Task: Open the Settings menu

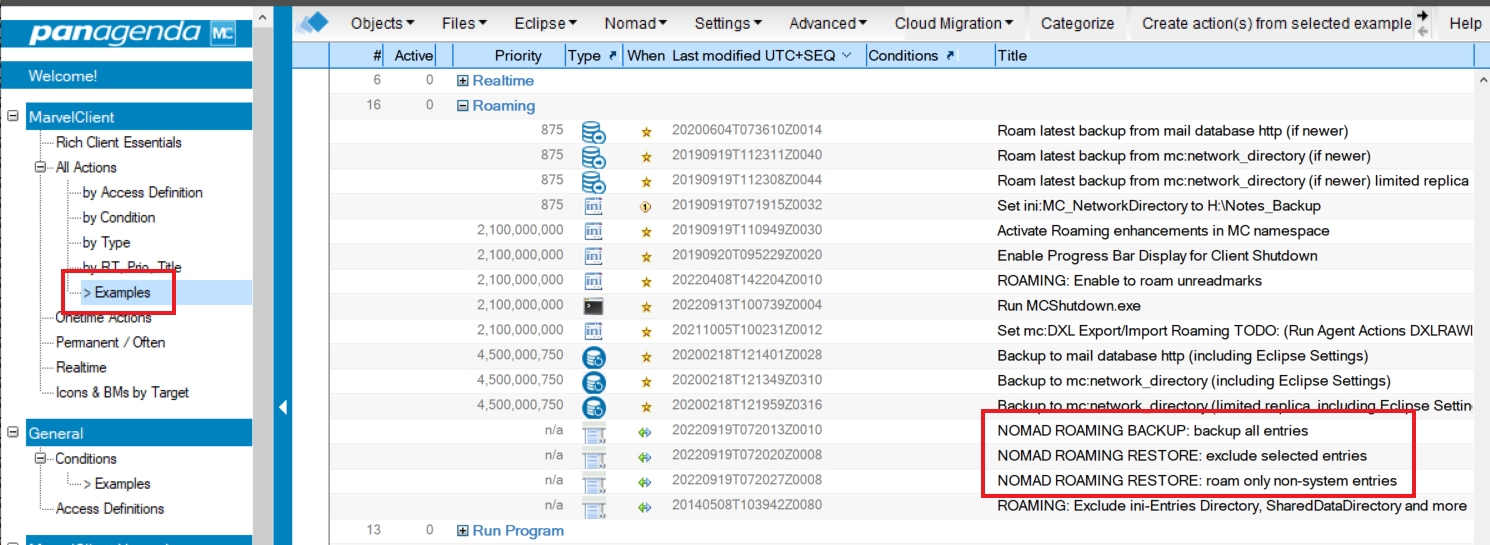Action: pyautogui.click(x=728, y=23)
